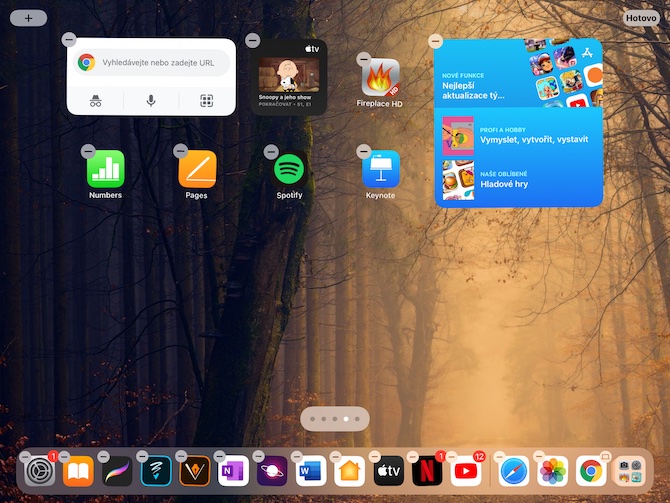This screenshot has height=503, width=670.
Task: Open the Books app in the dock
Action: point(78,471)
